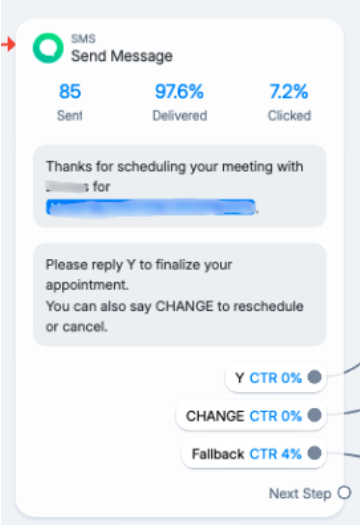Select the Y CTR 0% reply button
The height and width of the screenshot is (525, 360).
tap(276, 377)
